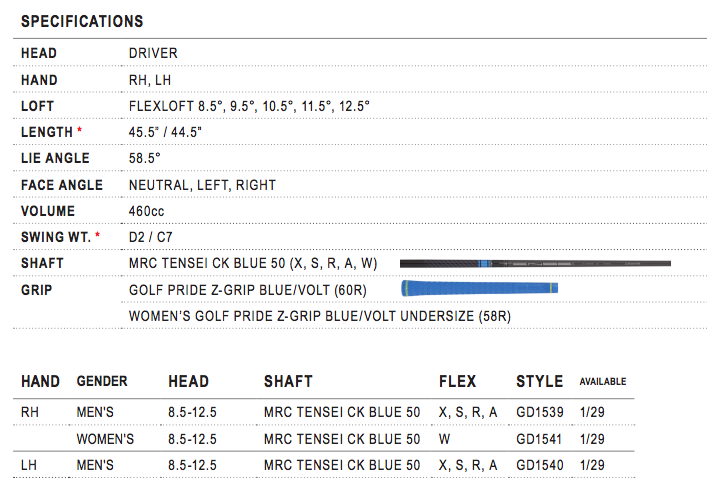Click the HAND label in specifications list
707x489 pixels.
[x=39, y=80]
